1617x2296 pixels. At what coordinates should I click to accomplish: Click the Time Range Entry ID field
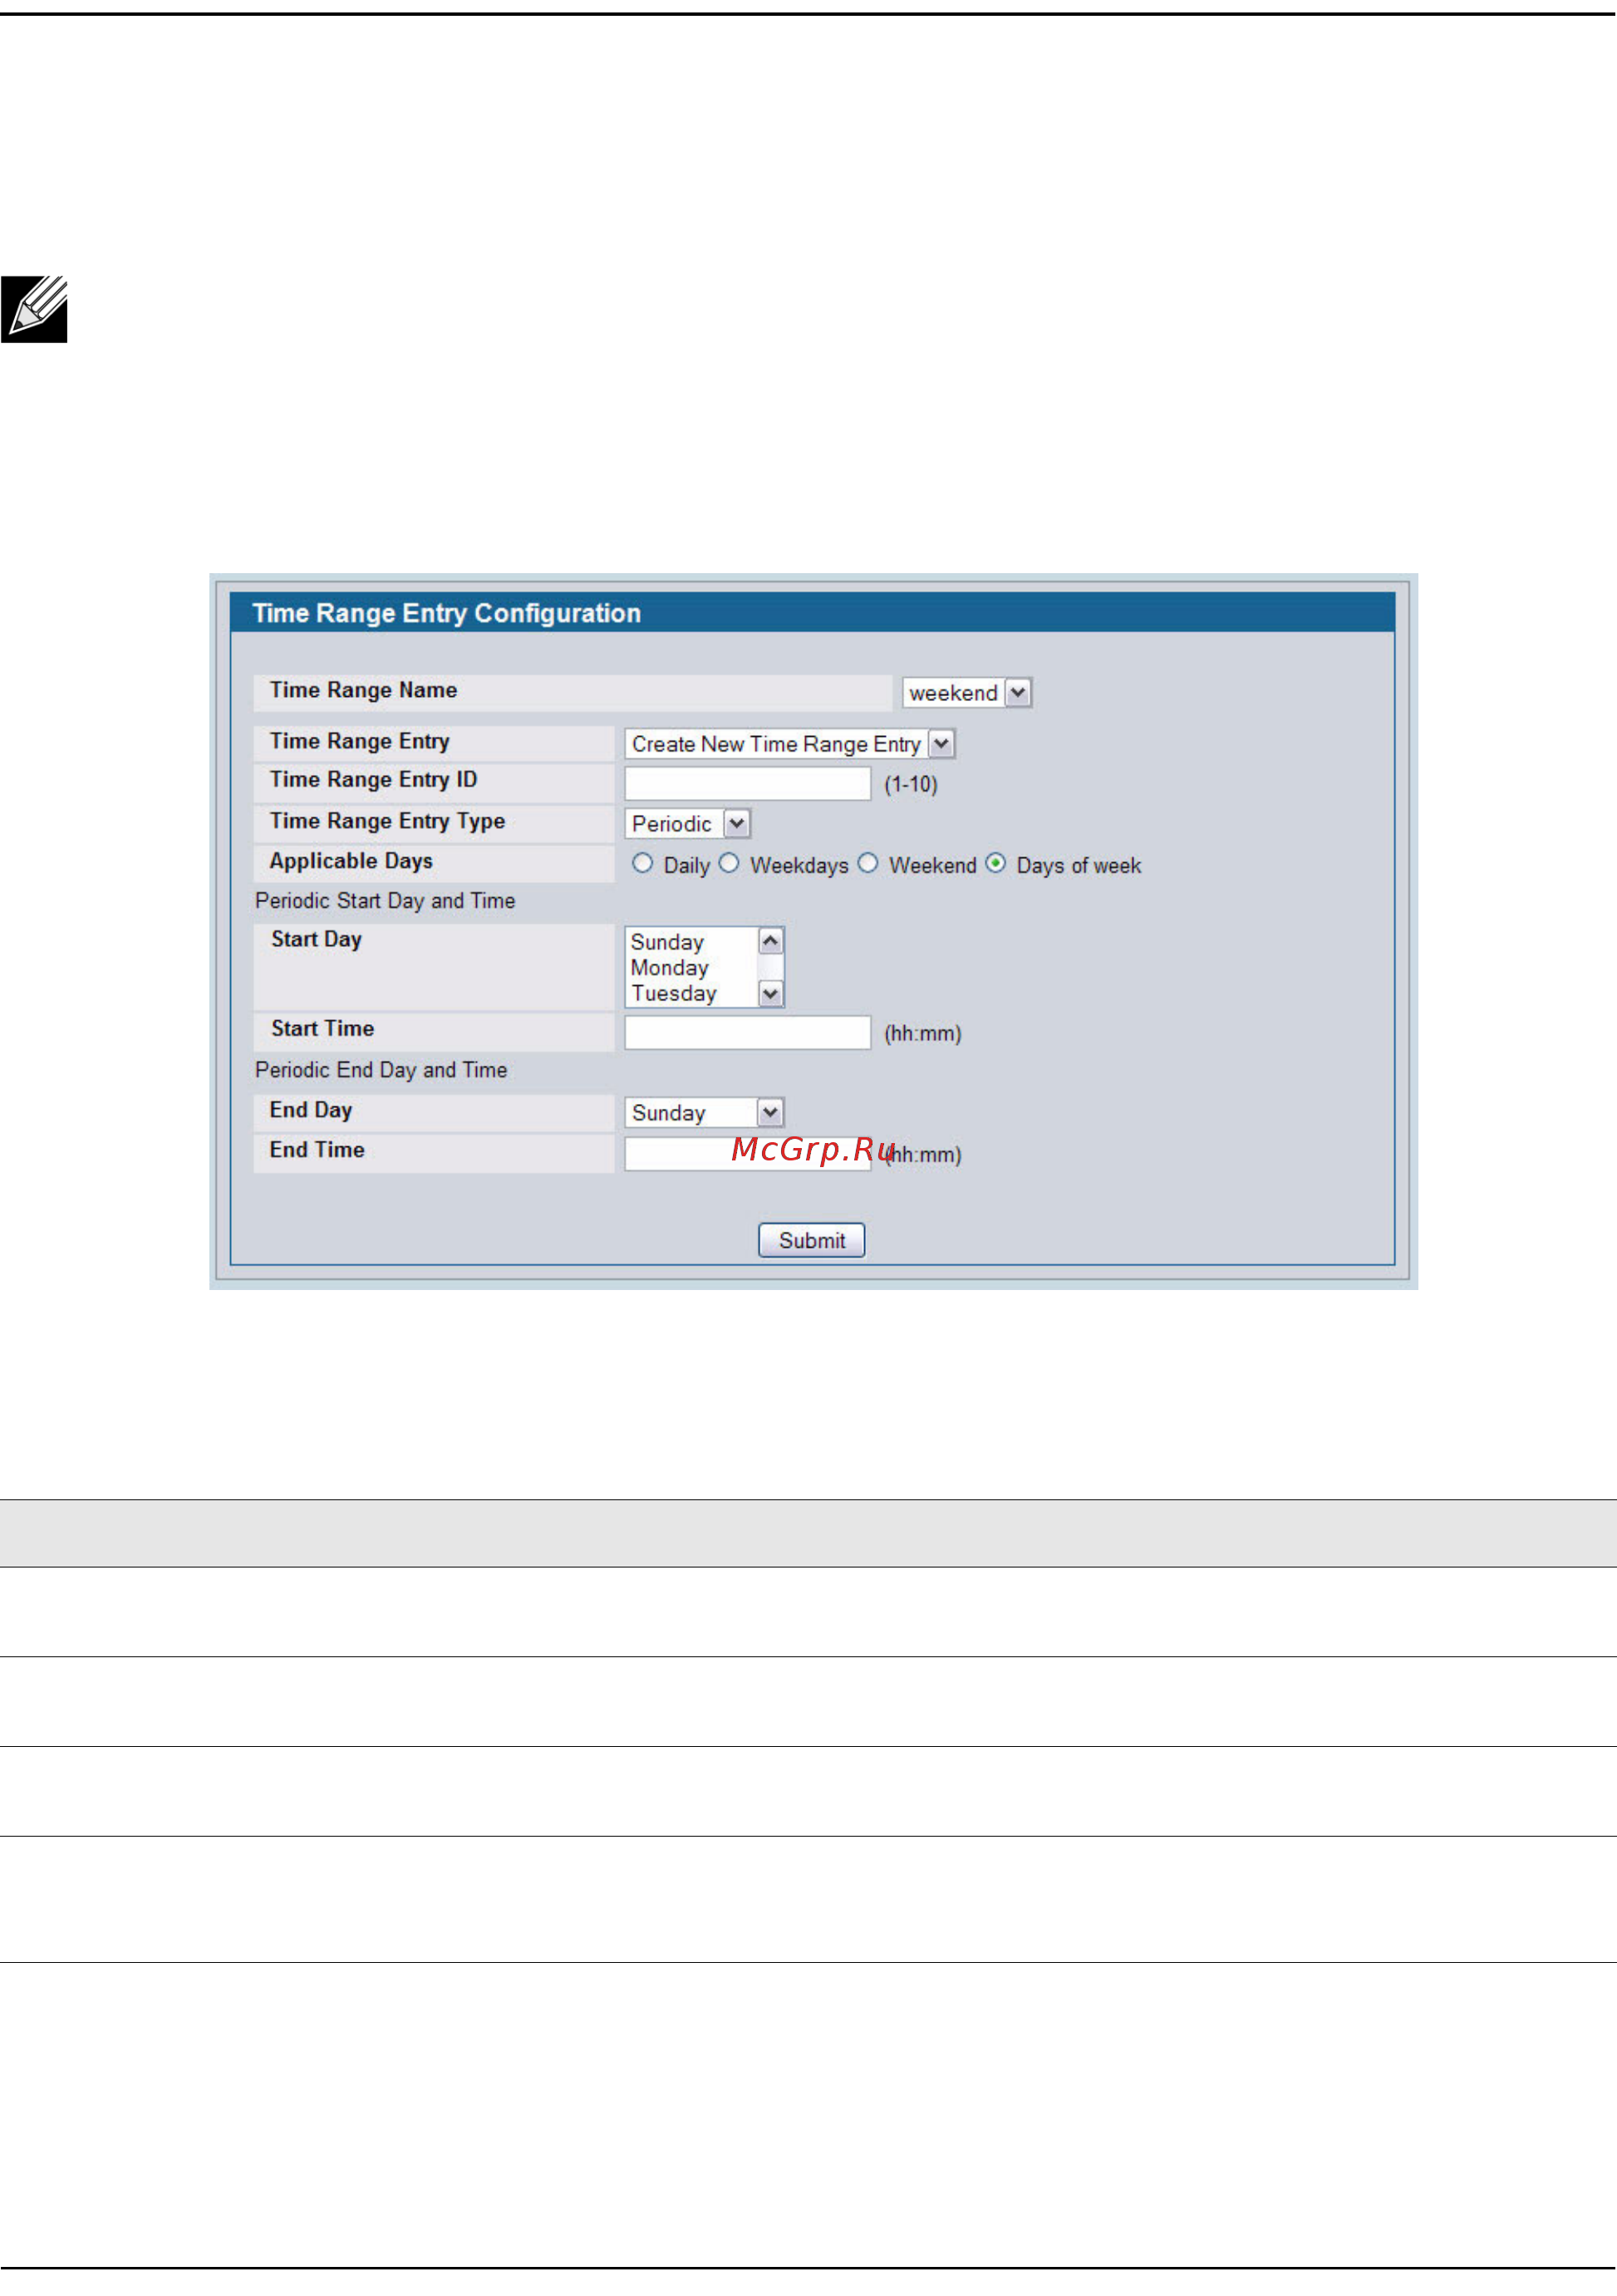tap(747, 783)
